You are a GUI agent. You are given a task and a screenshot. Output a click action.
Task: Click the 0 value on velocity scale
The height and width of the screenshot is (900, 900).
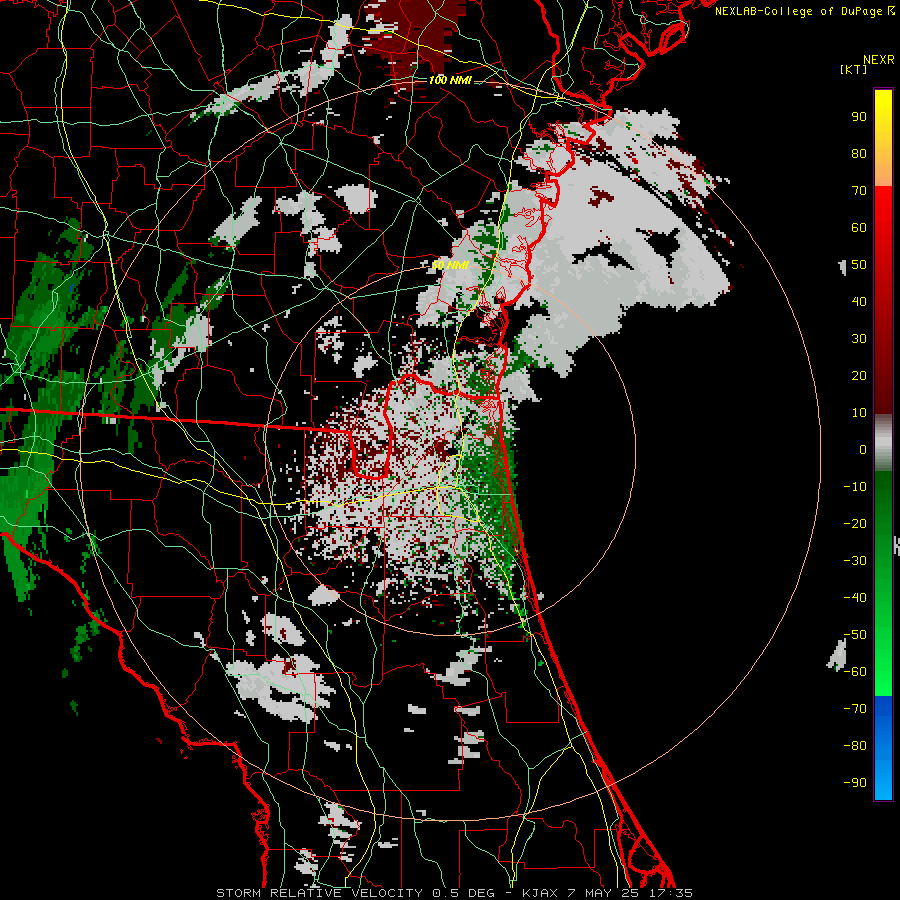tap(863, 450)
